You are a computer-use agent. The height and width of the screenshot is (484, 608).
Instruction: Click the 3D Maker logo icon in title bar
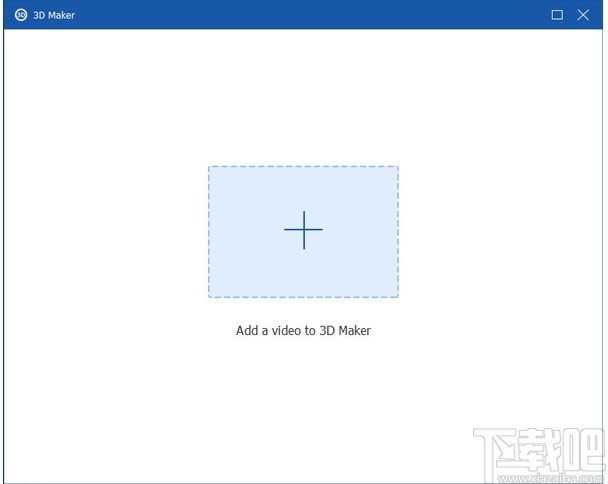point(21,15)
